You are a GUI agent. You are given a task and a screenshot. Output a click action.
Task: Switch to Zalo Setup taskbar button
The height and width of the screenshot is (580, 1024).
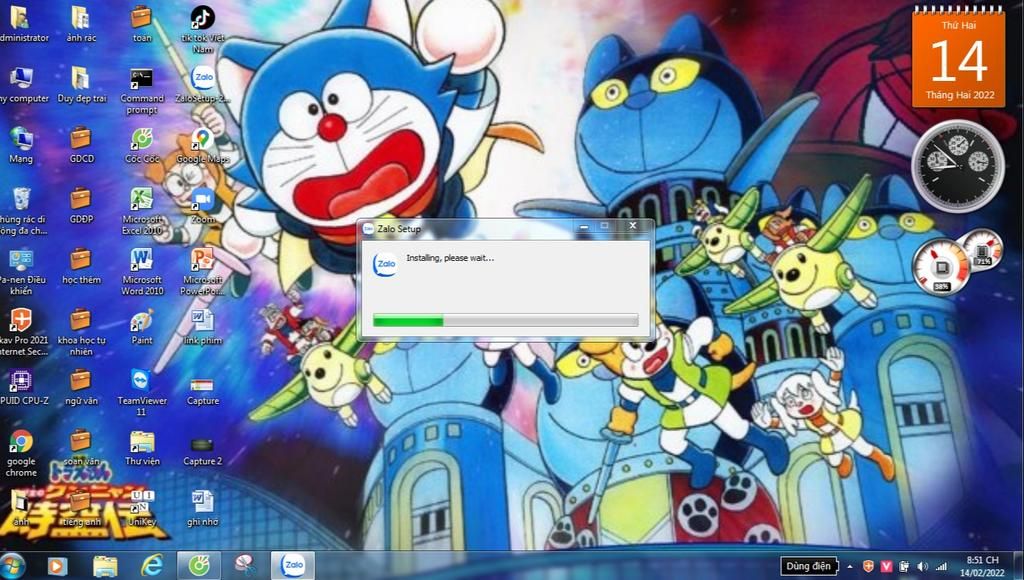[293, 566]
